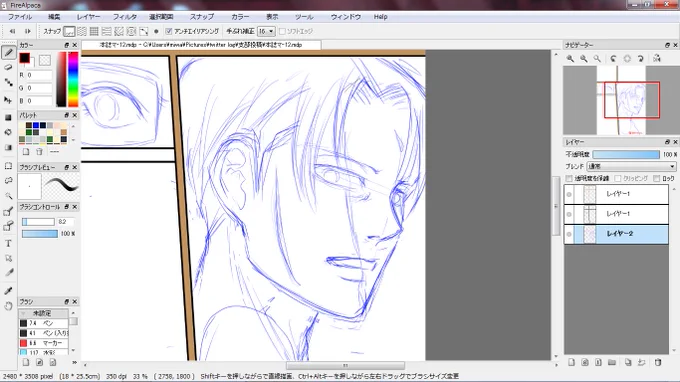The image size is (680, 382).
Task: Select the Move tool
Action: 8,100
